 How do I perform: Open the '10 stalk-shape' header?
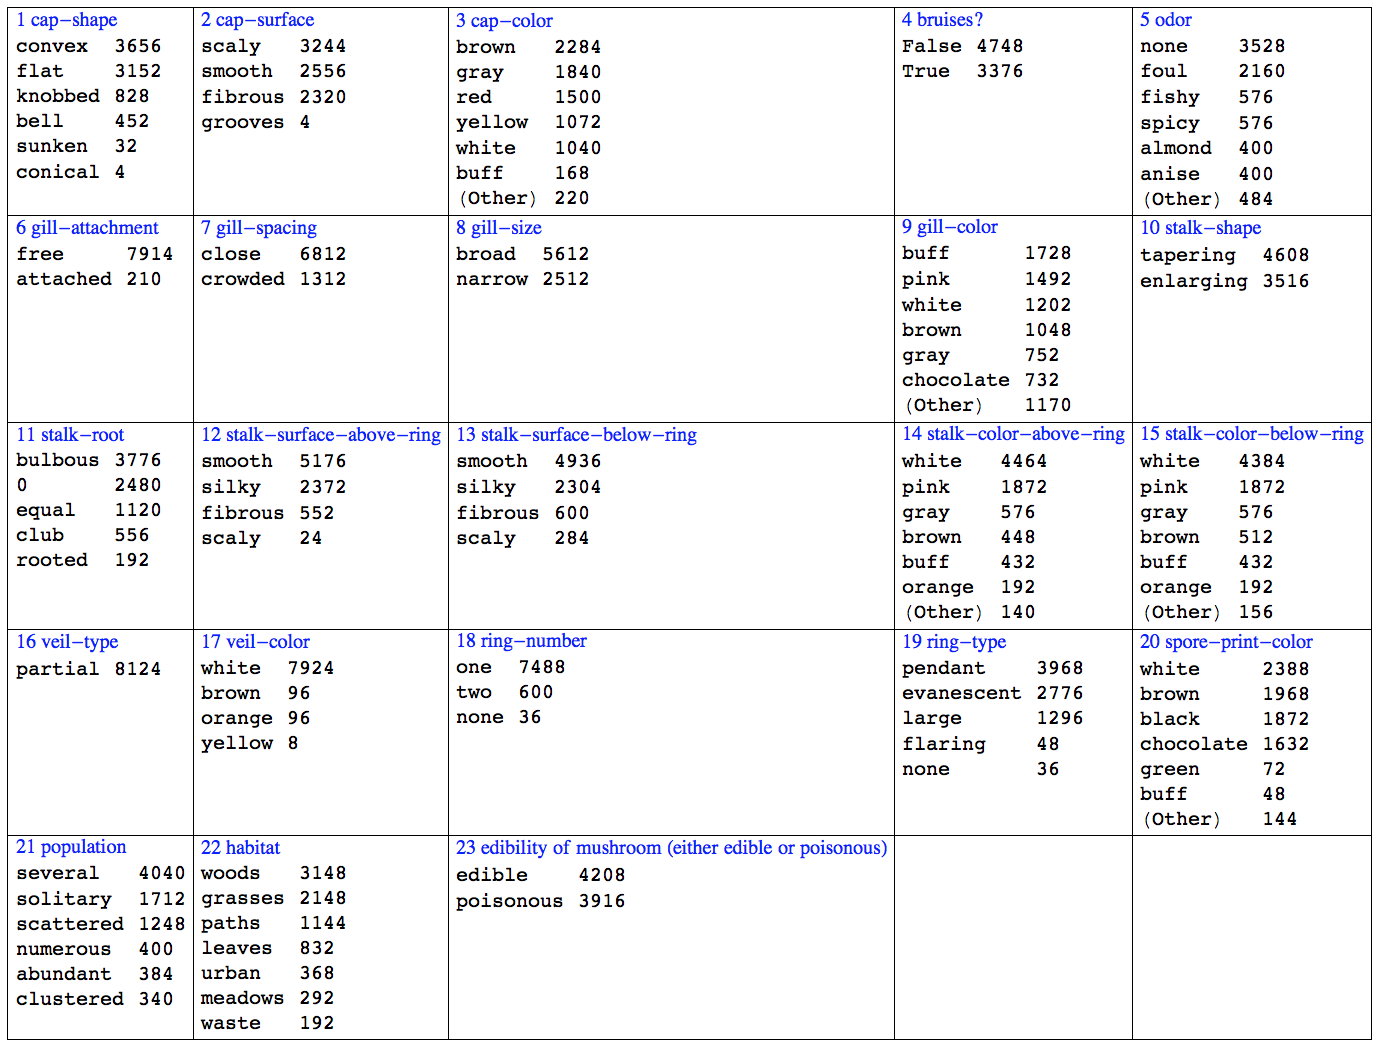[x=1200, y=228]
